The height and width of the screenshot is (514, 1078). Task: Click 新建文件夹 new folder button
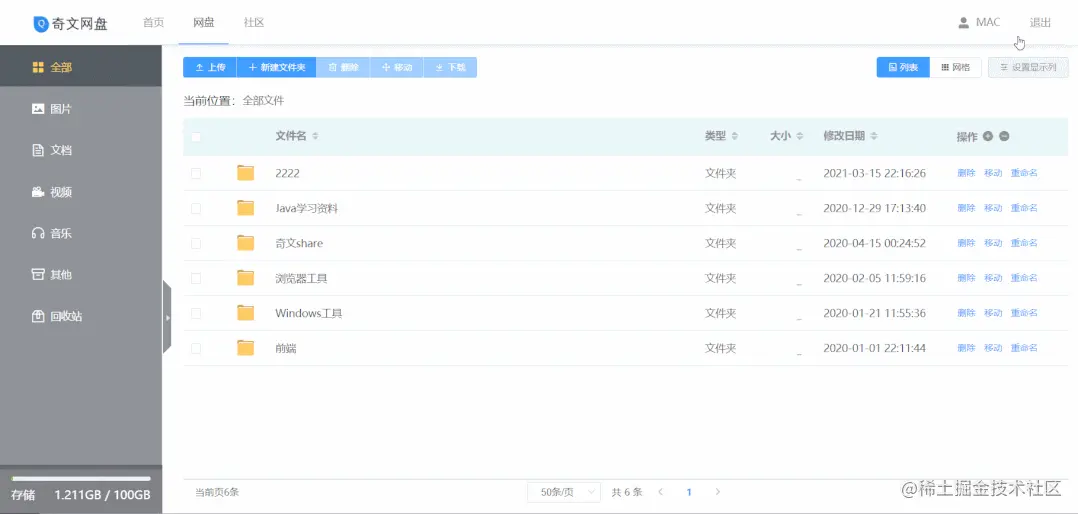276,67
